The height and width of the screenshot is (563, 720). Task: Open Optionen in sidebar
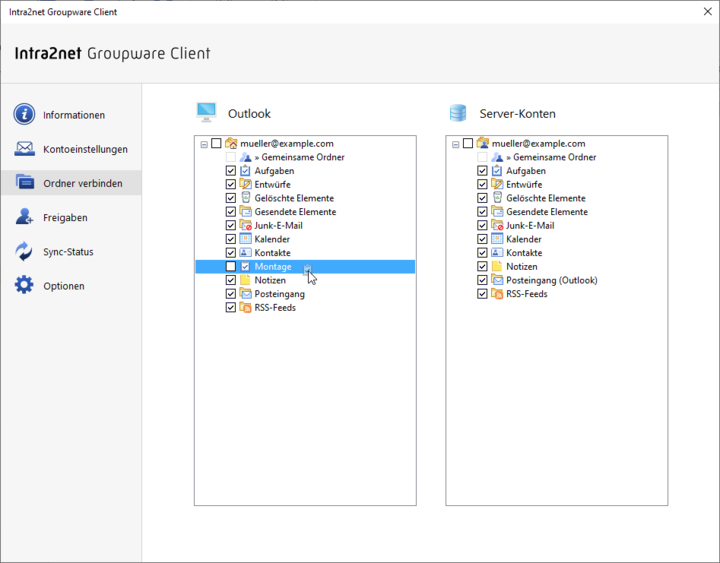point(71,286)
